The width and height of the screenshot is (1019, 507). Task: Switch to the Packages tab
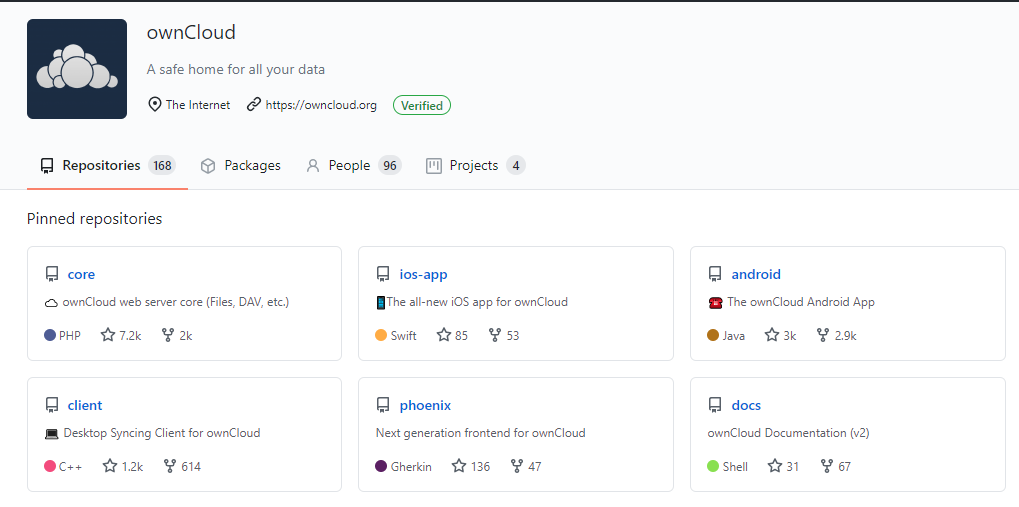[240, 166]
